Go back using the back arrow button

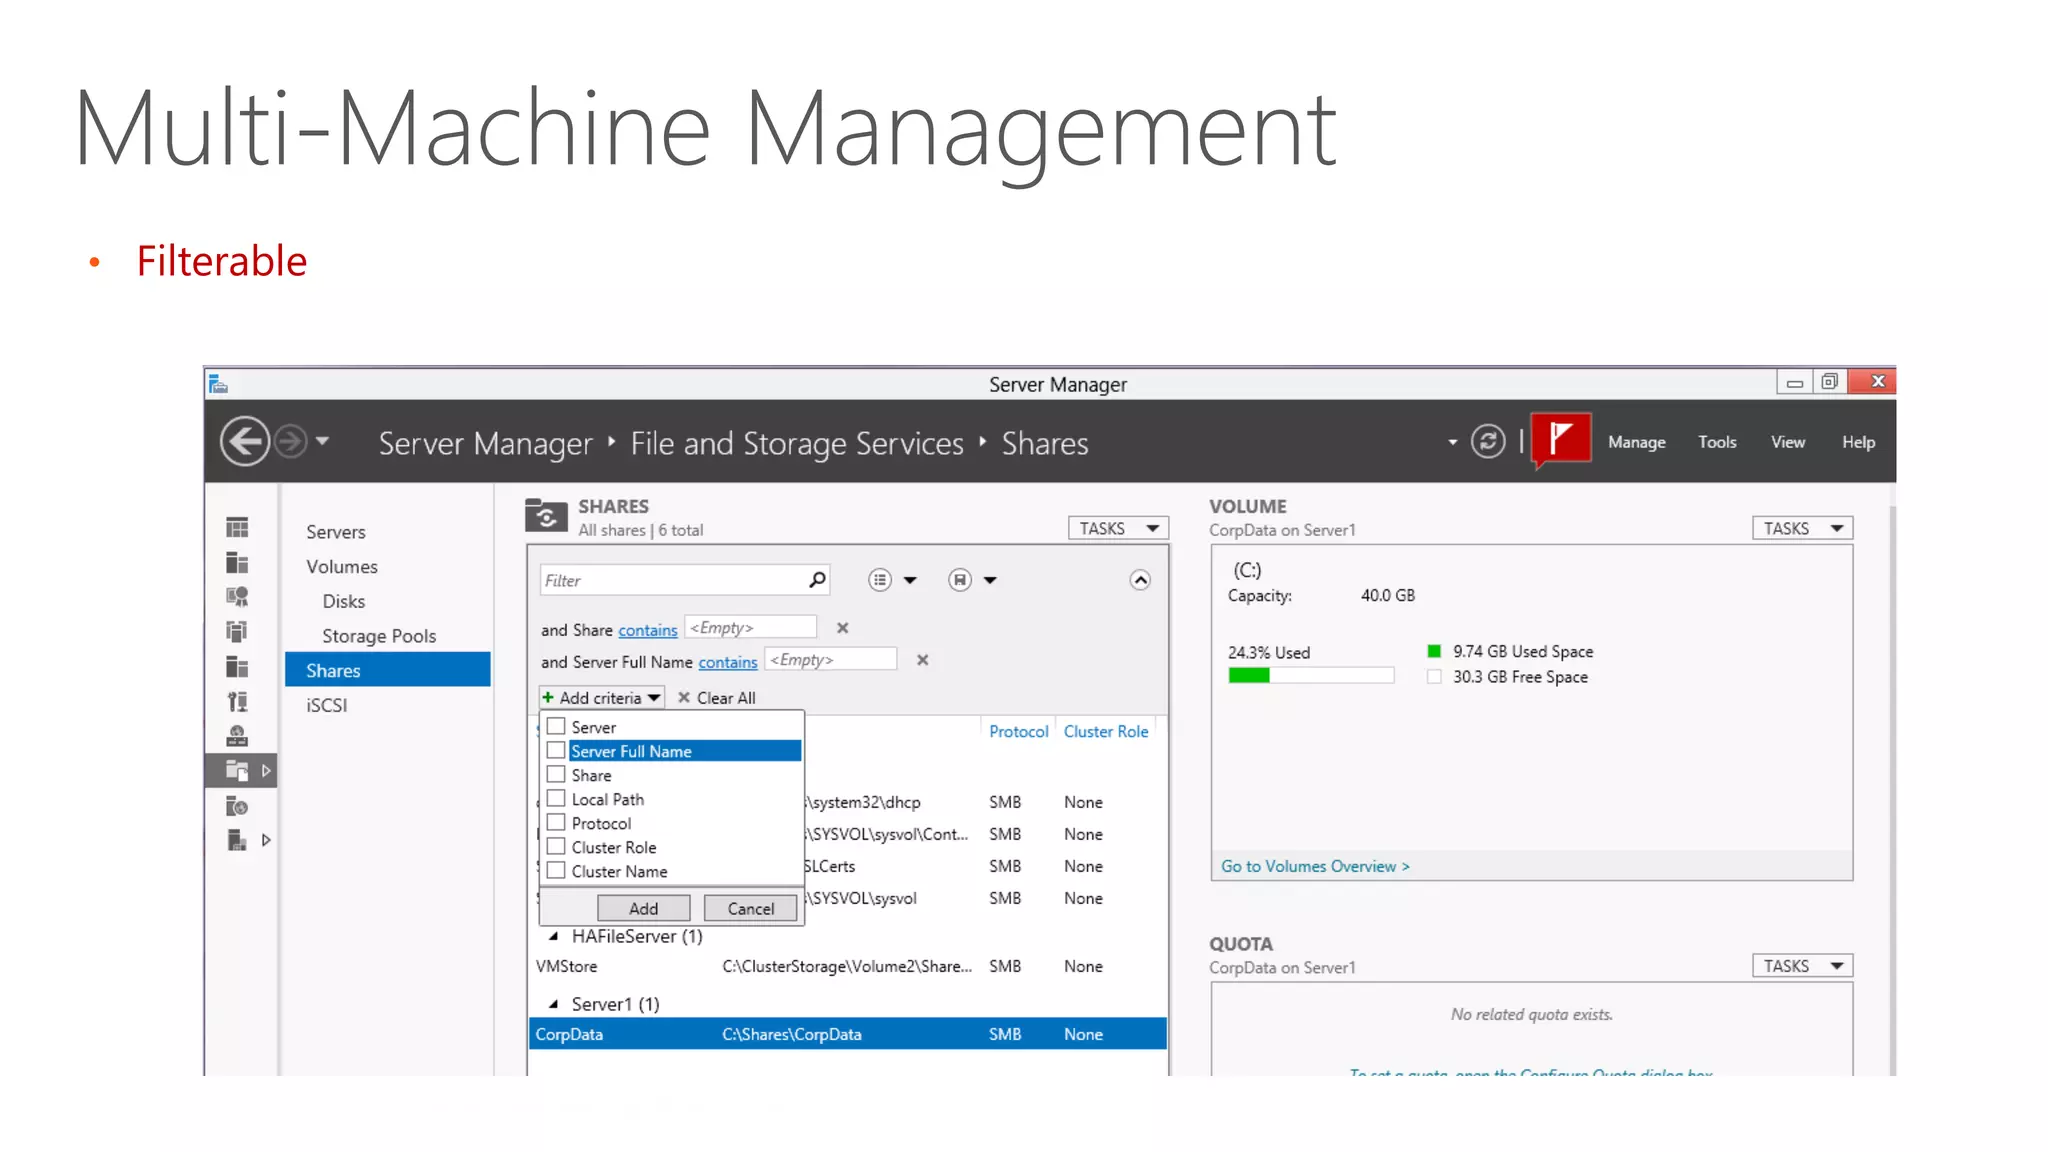(x=244, y=441)
